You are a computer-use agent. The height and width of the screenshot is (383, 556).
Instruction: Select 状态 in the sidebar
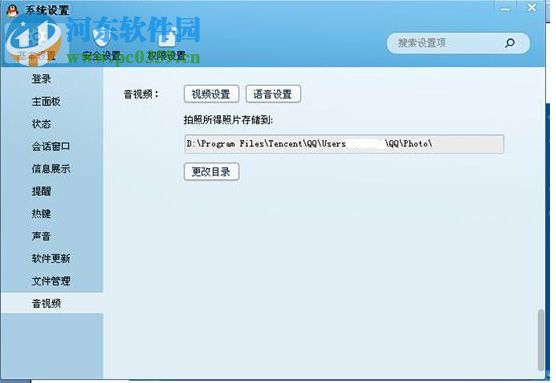click(41, 124)
